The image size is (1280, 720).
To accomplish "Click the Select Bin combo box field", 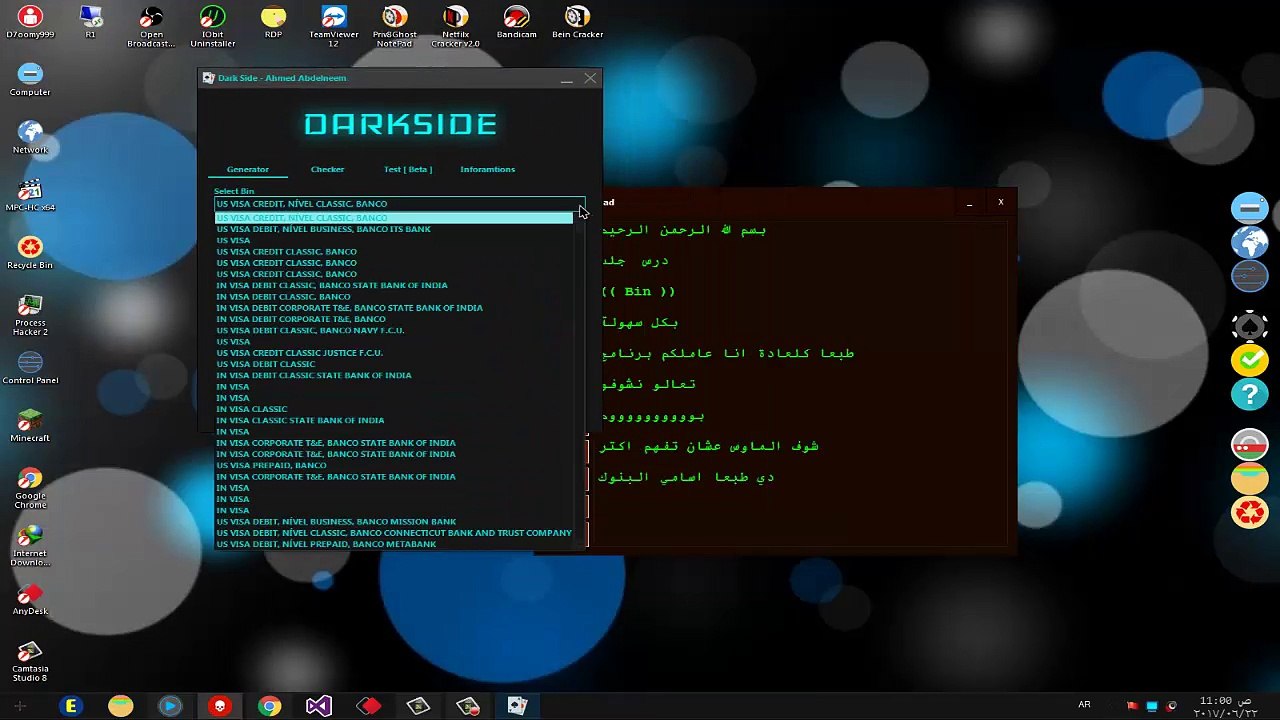I will point(399,204).
